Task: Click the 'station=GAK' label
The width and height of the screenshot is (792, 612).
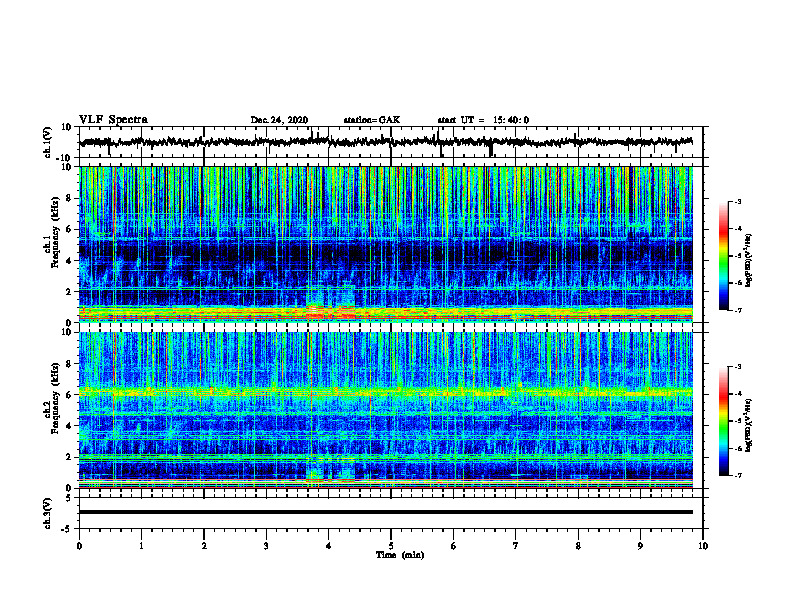Action: pyautogui.click(x=372, y=120)
